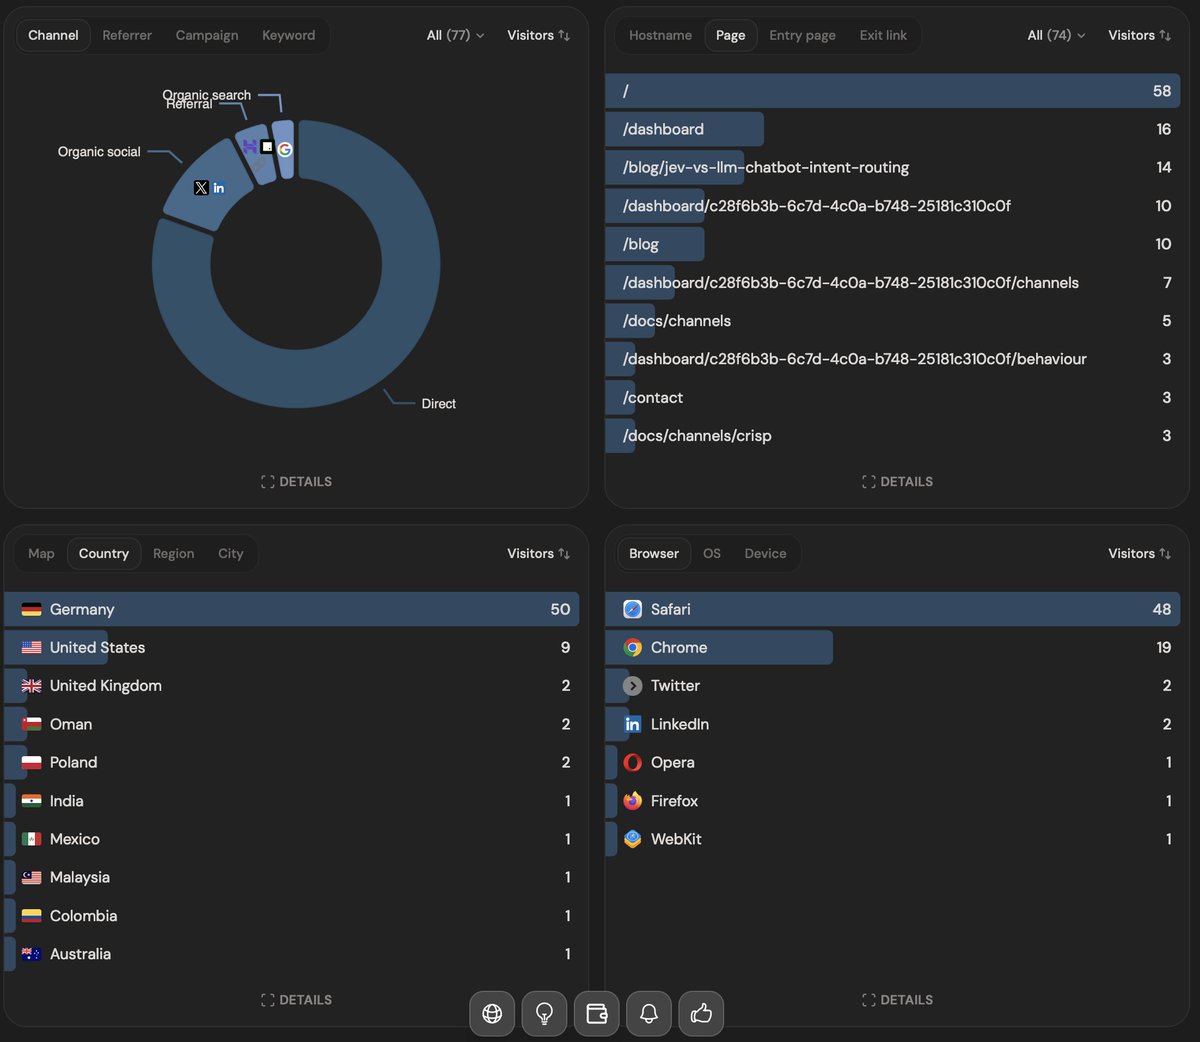The width and height of the screenshot is (1200, 1042).
Task: Click the Safari browser icon
Action: (x=633, y=609)
